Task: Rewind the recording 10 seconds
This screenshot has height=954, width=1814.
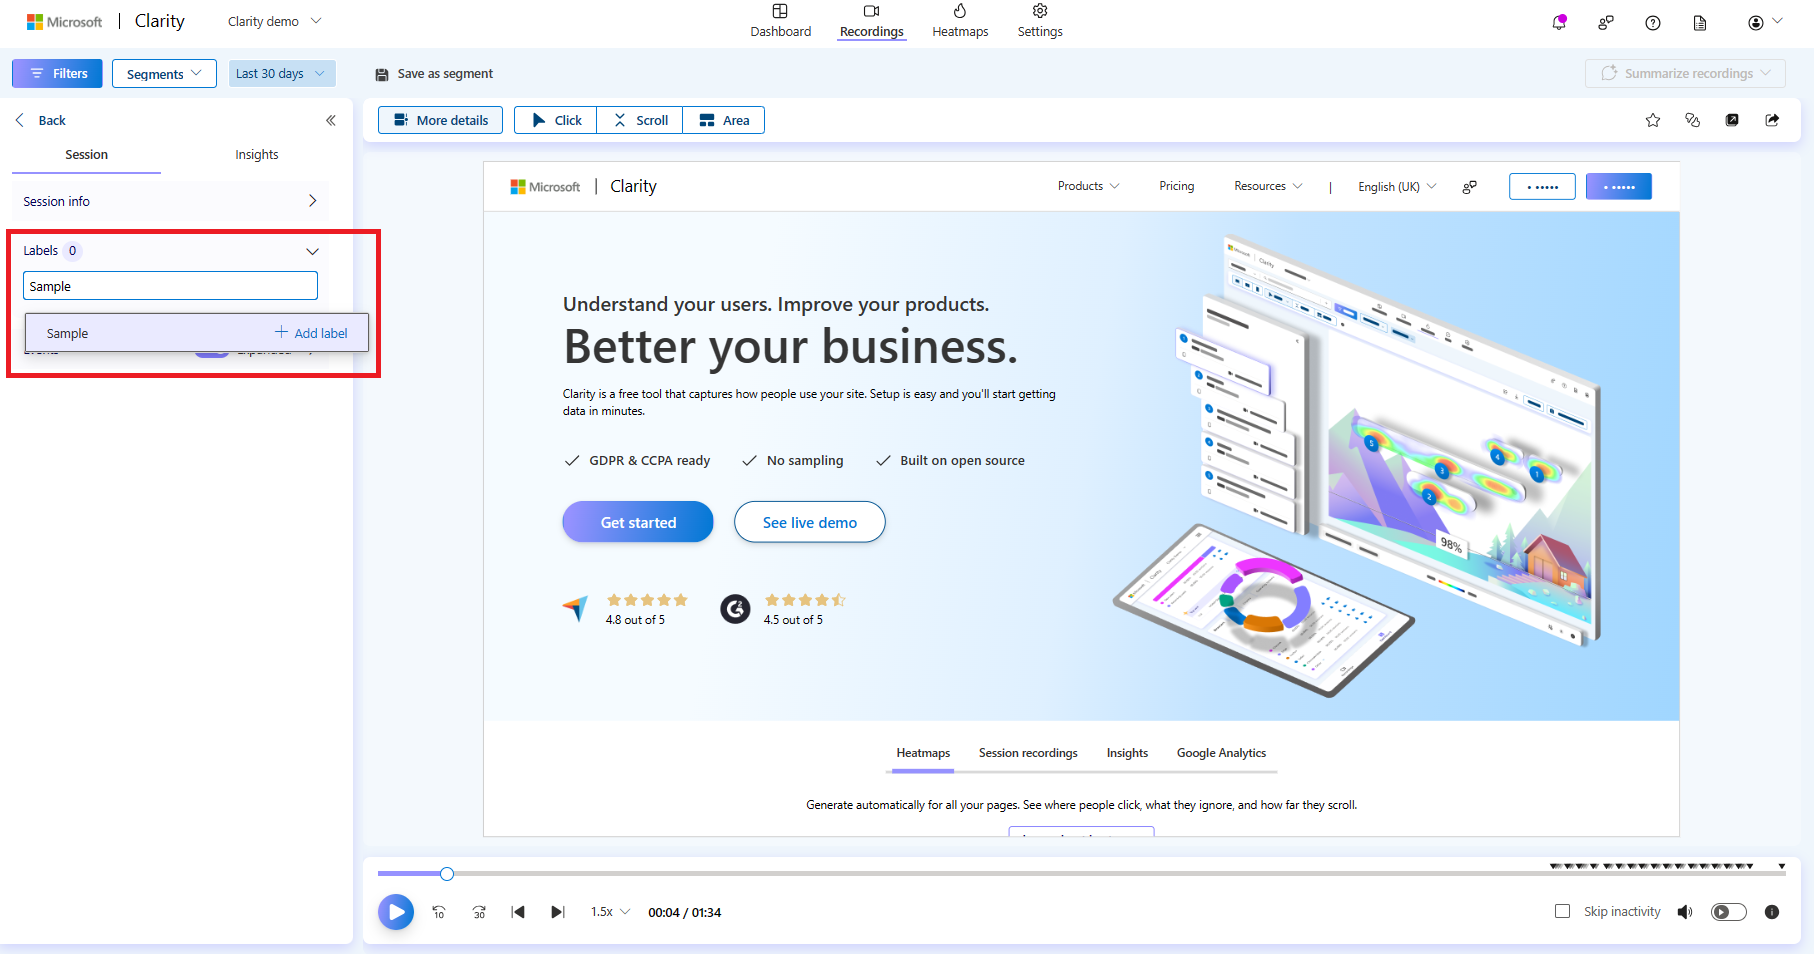Action: [439, 912]
